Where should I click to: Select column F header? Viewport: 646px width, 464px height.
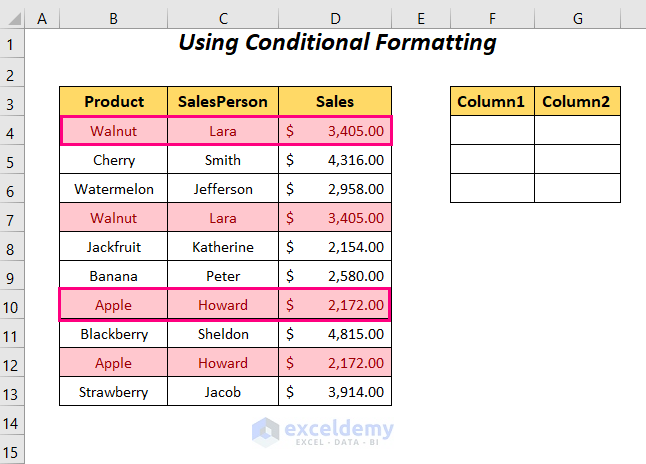click(x=492, y=18)
